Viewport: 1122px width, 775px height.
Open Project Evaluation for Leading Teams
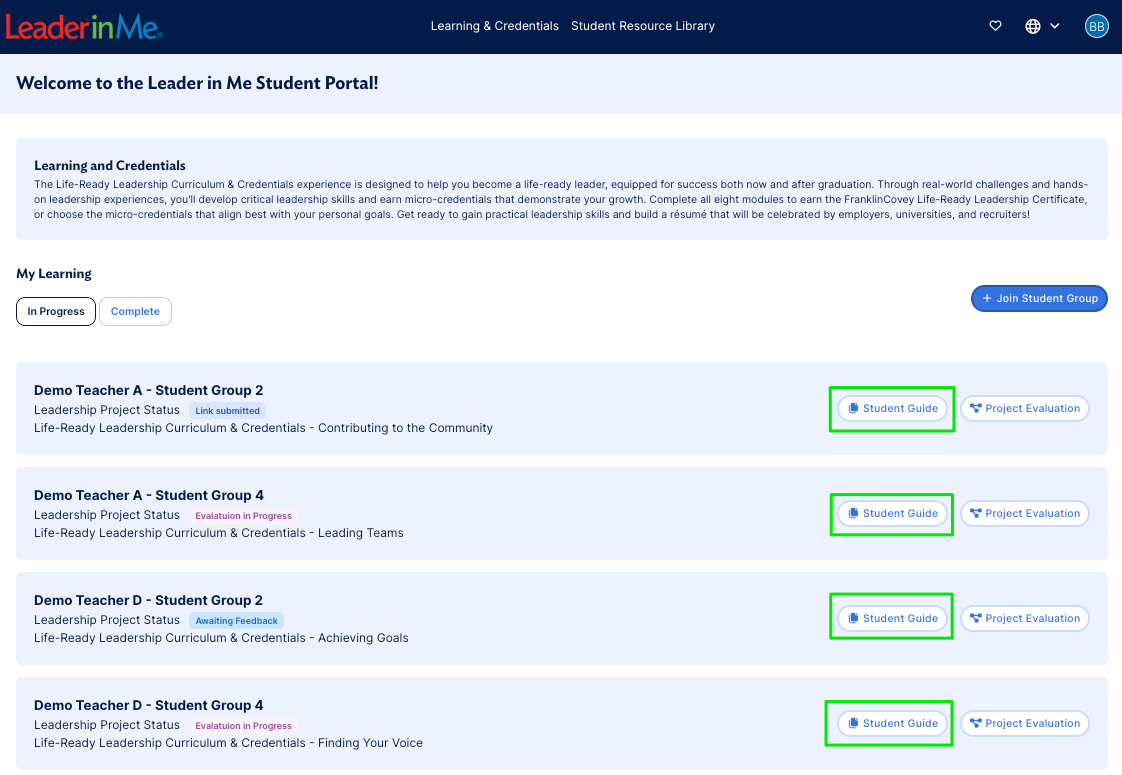1024,513
